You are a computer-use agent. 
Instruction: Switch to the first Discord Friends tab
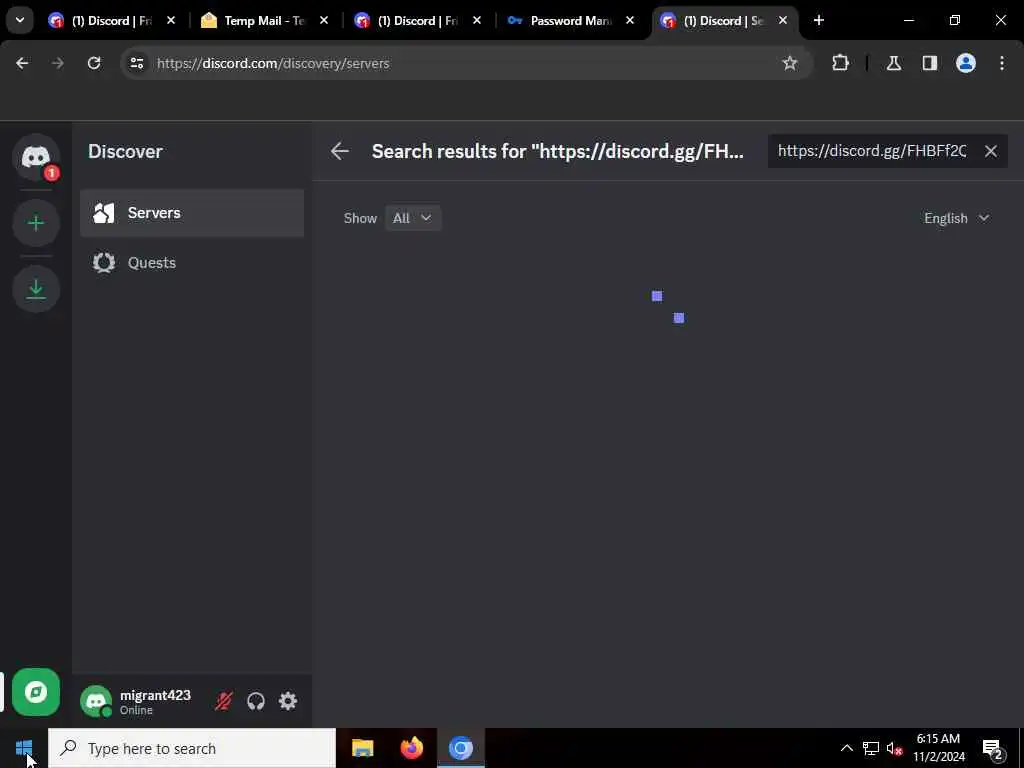coord(111,21)
